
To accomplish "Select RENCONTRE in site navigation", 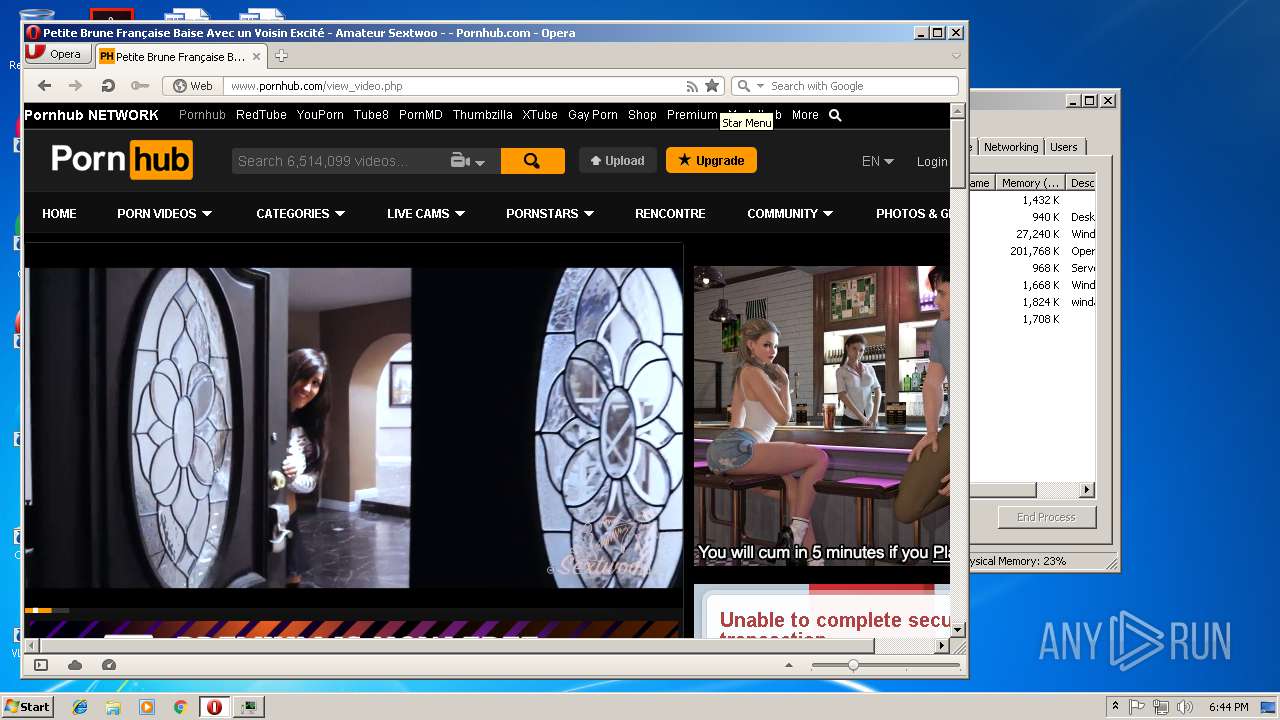I will click(670, 213).
